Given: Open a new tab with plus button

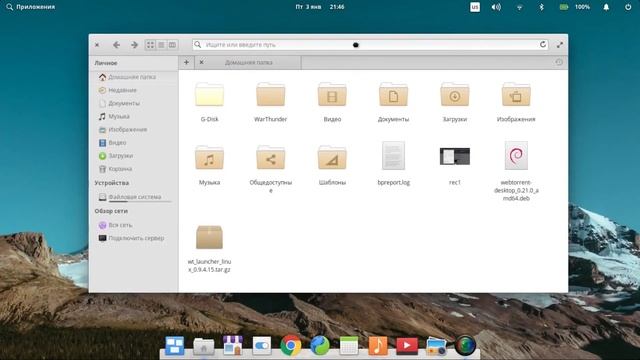Looking at the screenshot, I should 186,62.
